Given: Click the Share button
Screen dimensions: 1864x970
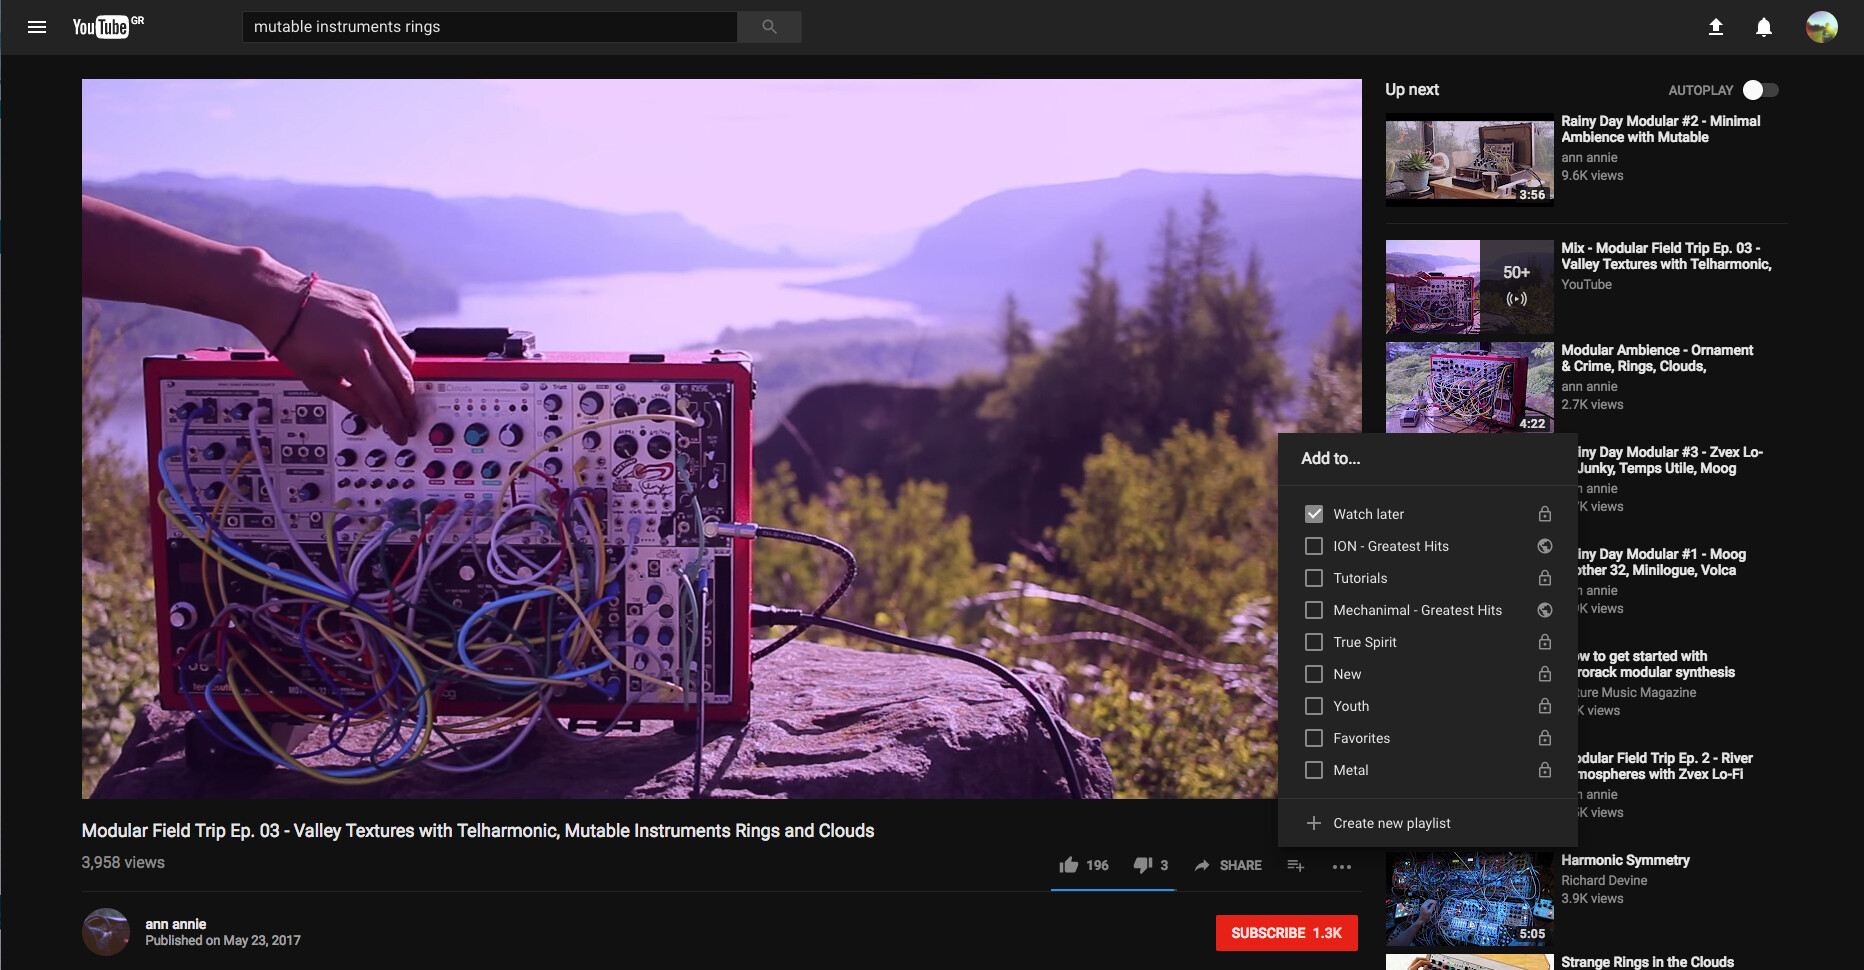Looking at the screenshot, I should pos(1228,865).
